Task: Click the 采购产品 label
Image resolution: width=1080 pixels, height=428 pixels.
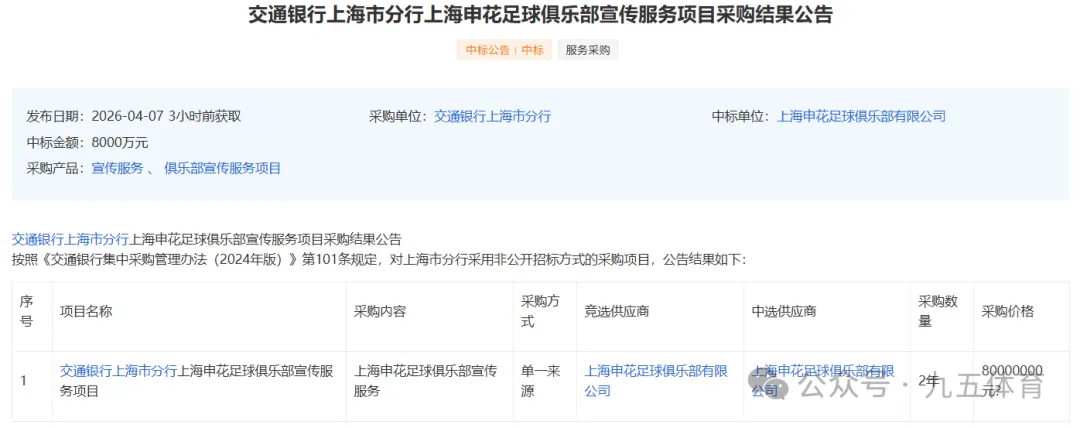Action: click(x=55, y=168)
